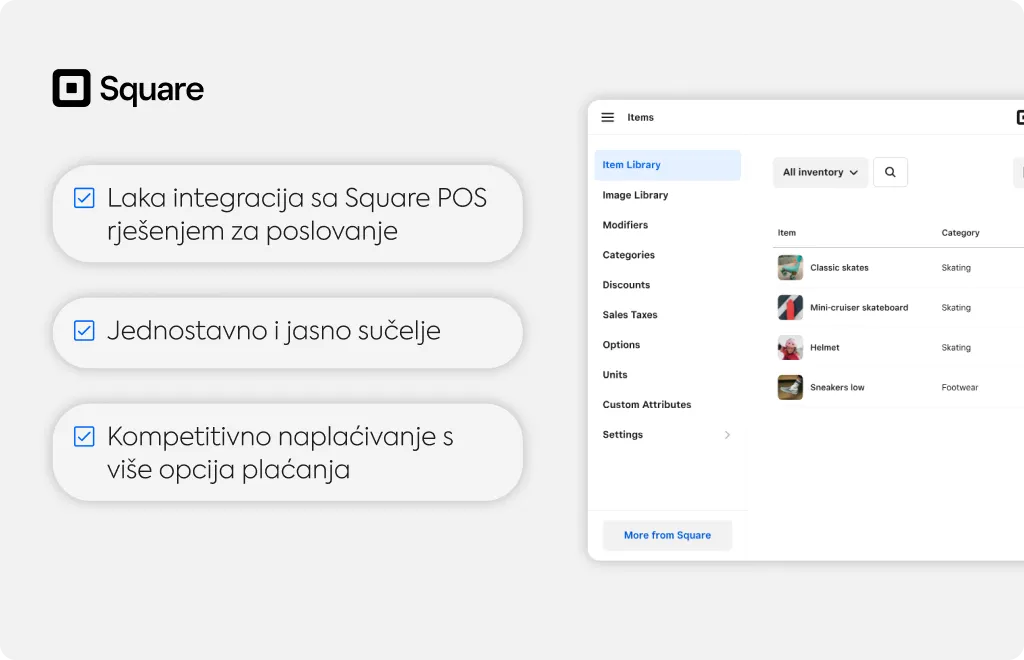The width and height of the screenshot is (1024, 660).
Task: Click Skating category of Mini-cruiser skateboard
Action: point(956,307)
